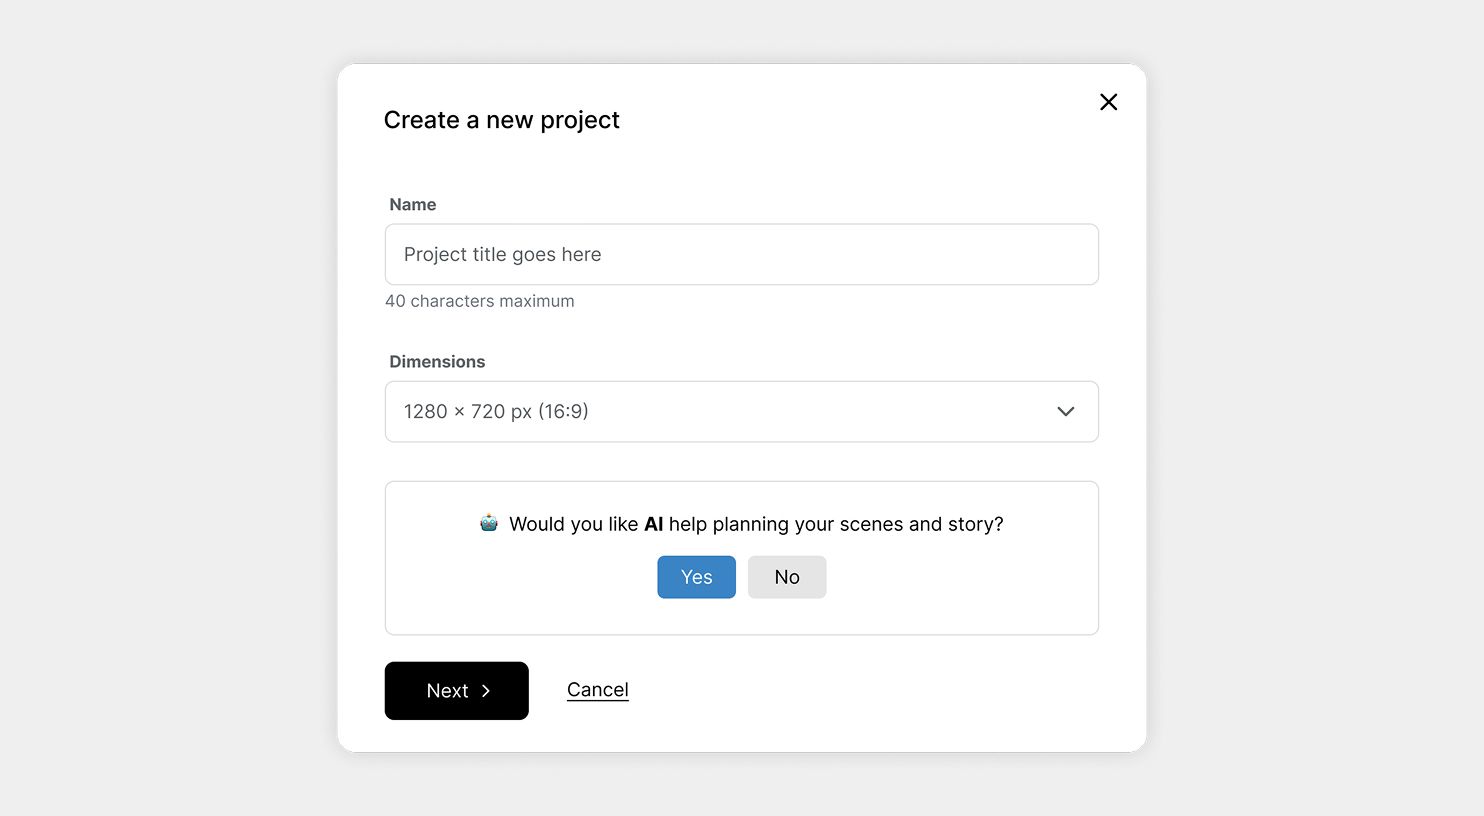Click the chevron on the Dimensions selector
This screenshot has height=816, width=1484.
[x=1065, y=411]
